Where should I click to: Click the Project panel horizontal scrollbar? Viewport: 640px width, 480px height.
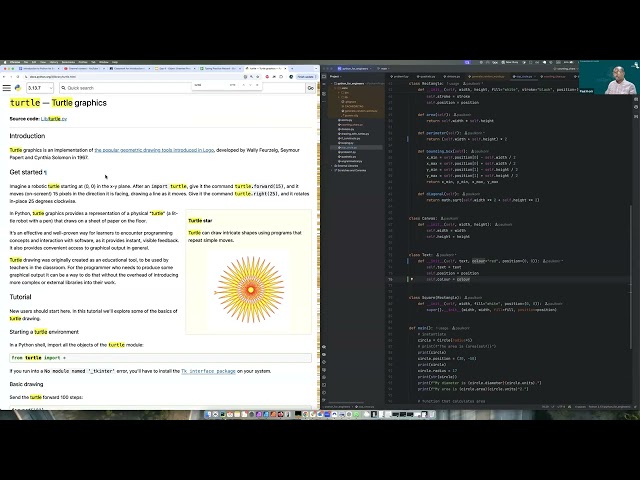coord(345,403)
